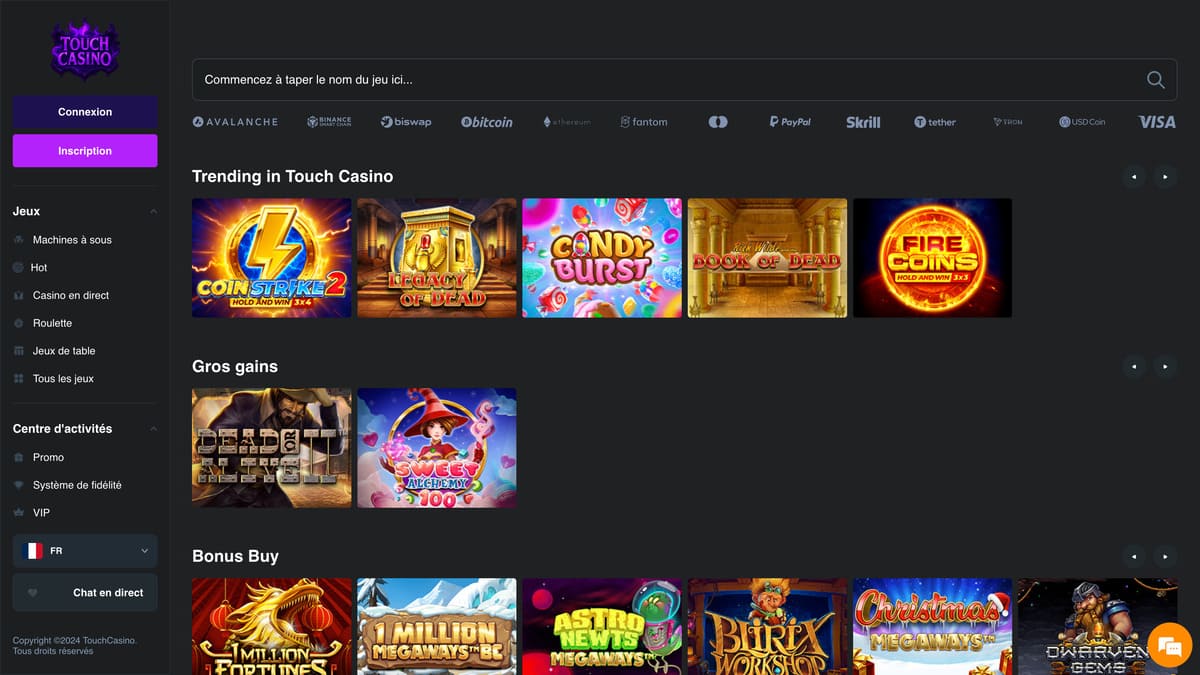
Task: Start Chat en direct
Action: 84,592
